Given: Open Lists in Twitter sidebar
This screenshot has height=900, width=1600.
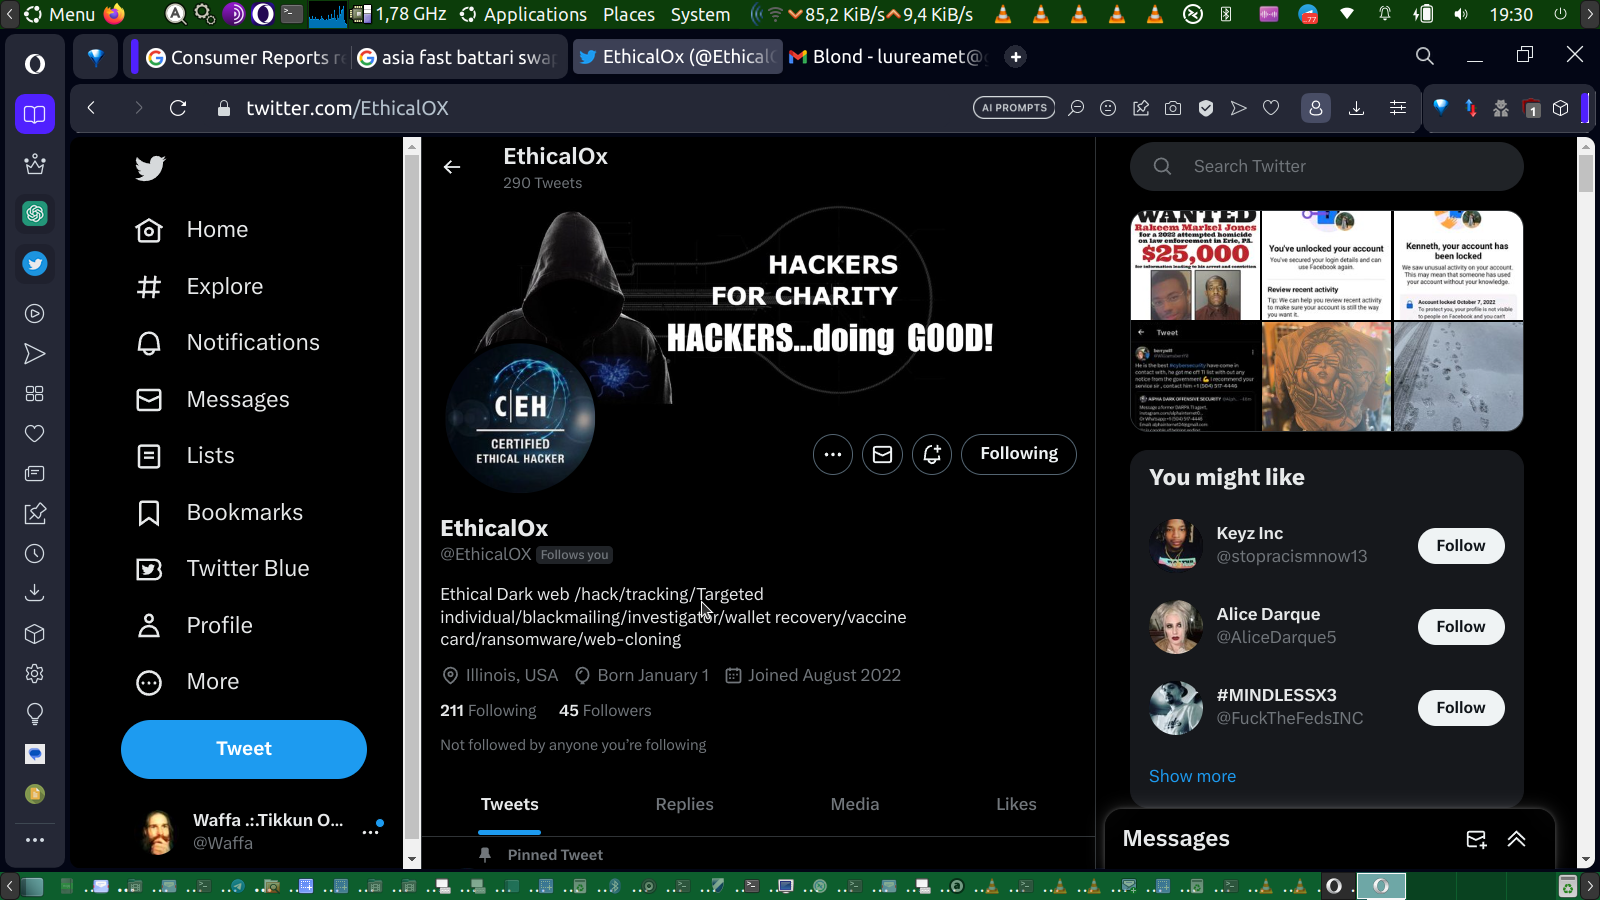Looking at the screenshot, I should pos(185,456).
